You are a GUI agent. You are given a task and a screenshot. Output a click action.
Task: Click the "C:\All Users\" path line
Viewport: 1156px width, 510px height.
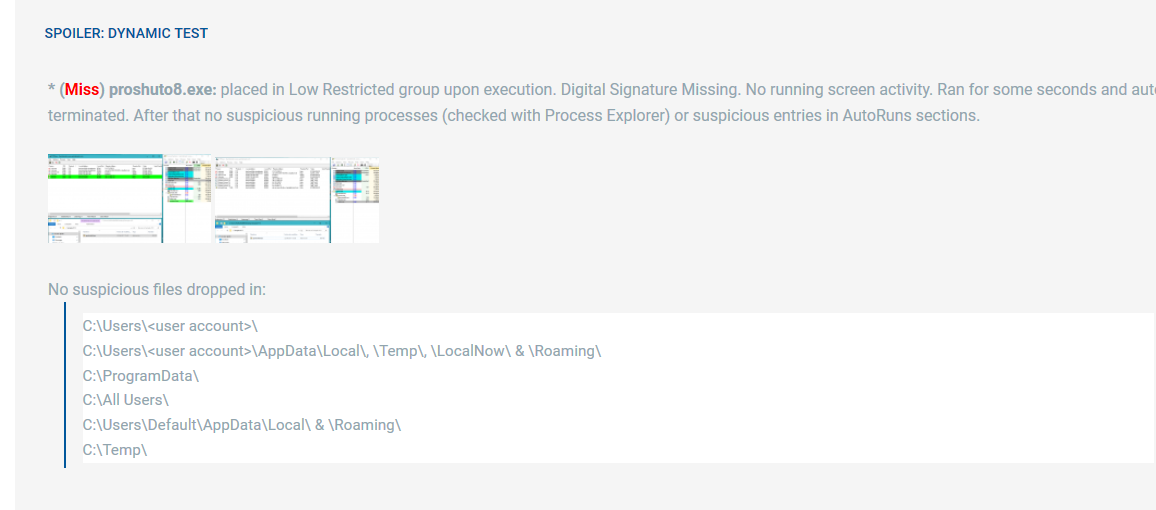point(126,400)
